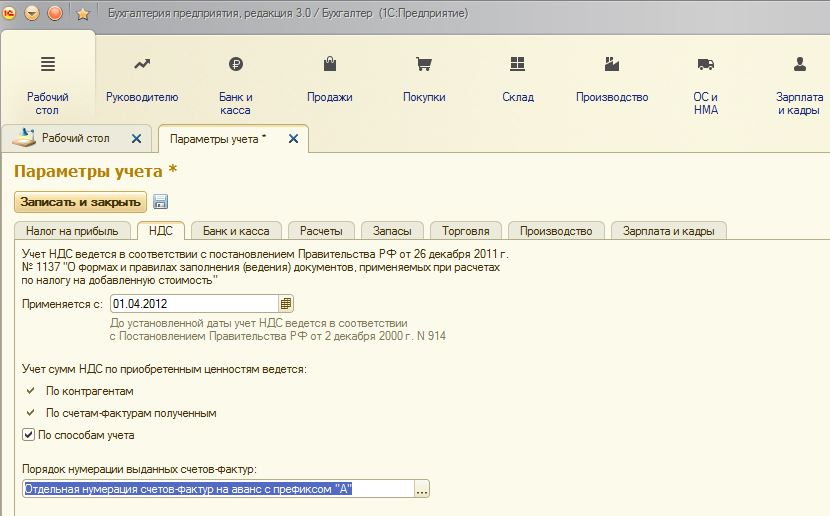The image size is (830, 516).
Task: Switch to the Налог на прибыль tab
Action: click(x=72, y=231)
